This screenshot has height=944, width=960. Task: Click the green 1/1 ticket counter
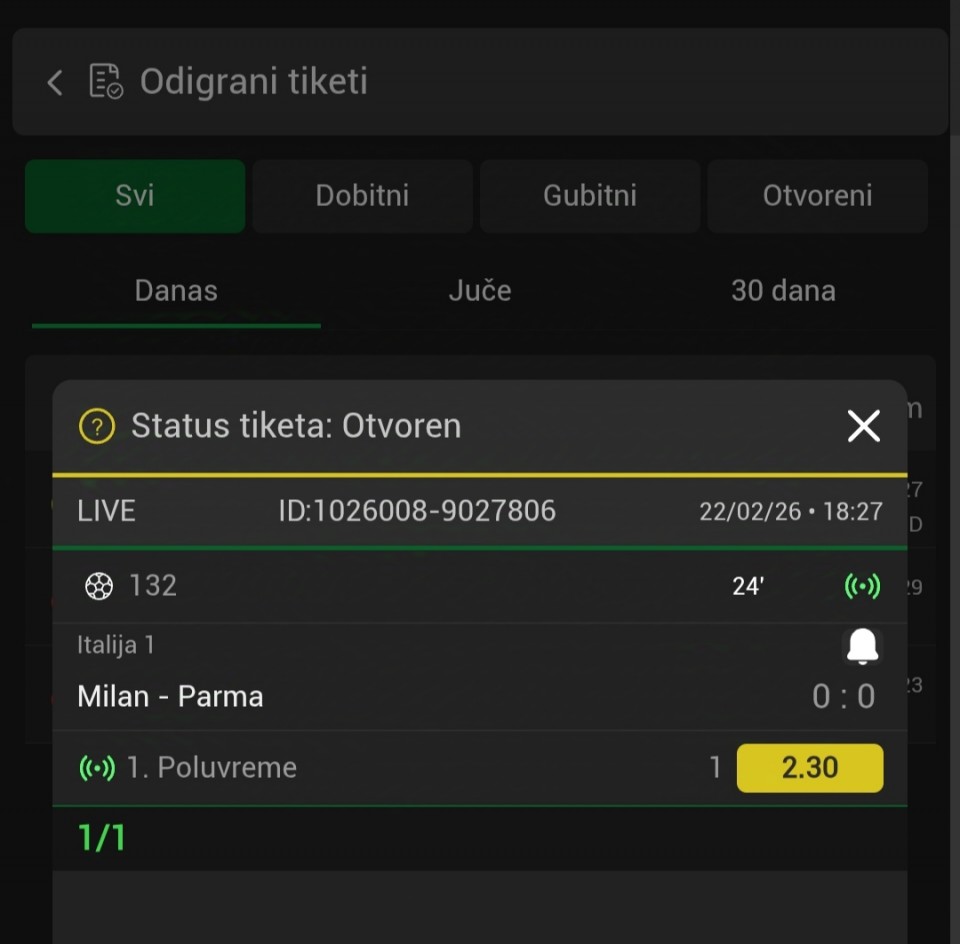[102, 838]
